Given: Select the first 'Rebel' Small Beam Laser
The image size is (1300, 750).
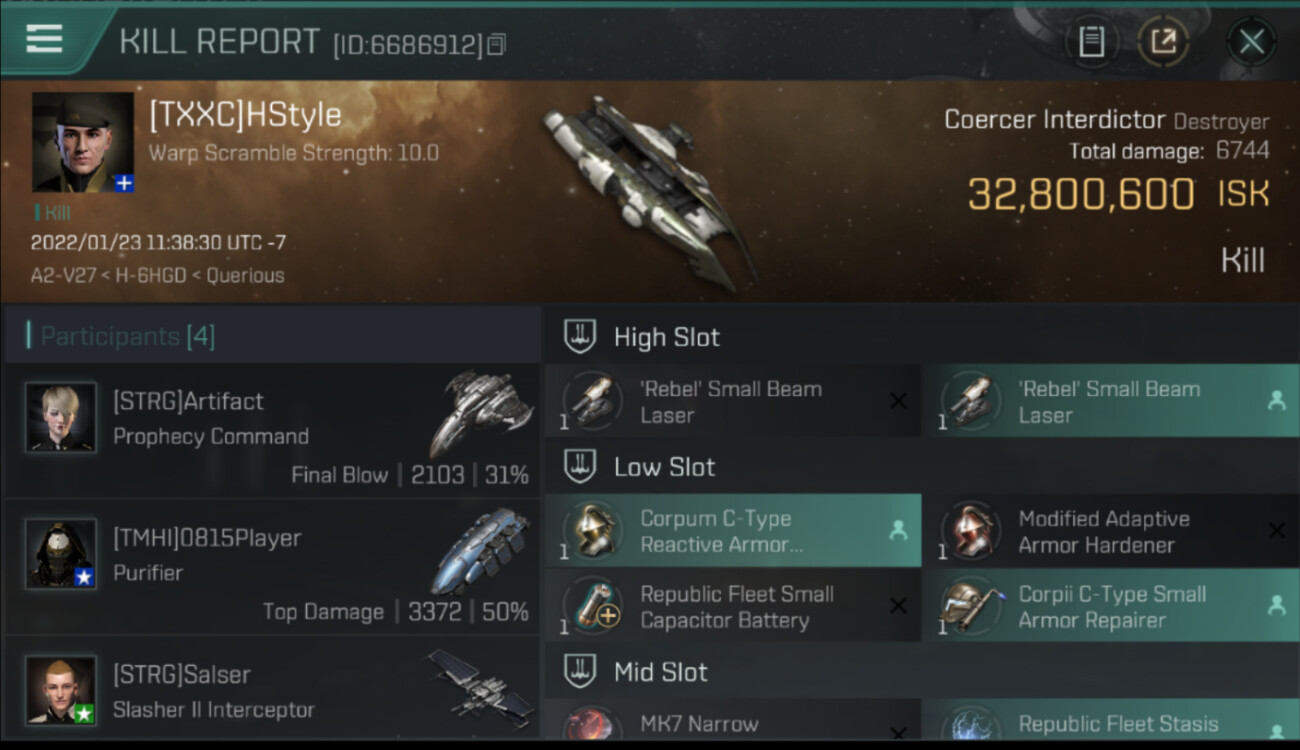Looking at the screenshot, I should pos(733,401).
